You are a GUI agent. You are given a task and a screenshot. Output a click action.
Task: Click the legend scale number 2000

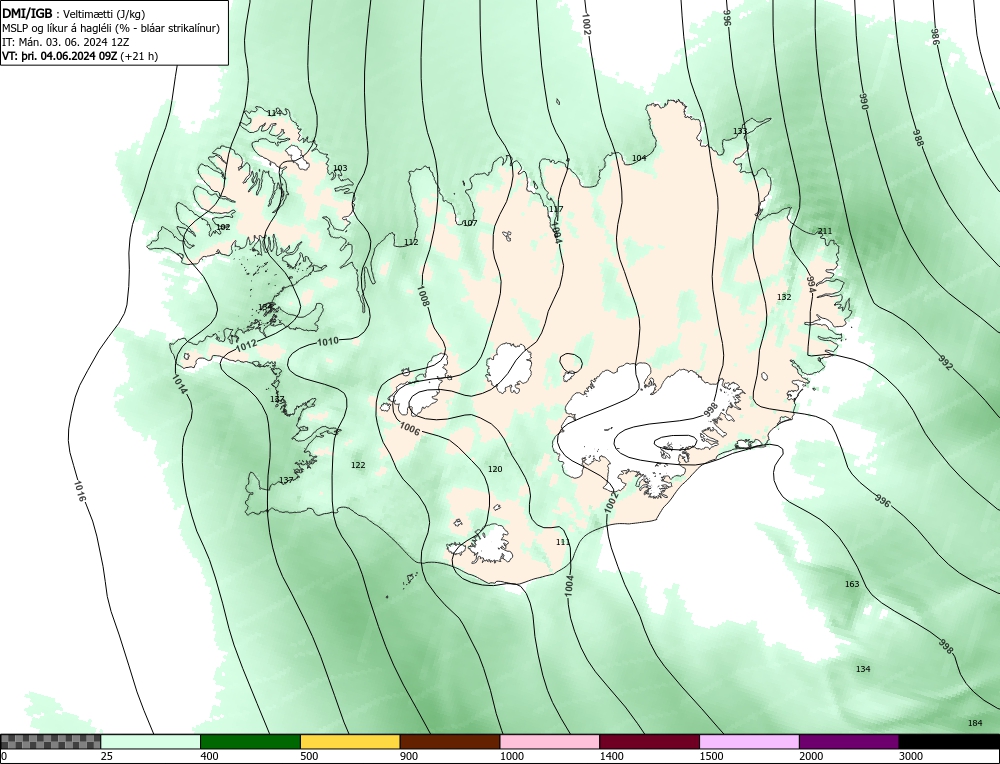[811, 756]
